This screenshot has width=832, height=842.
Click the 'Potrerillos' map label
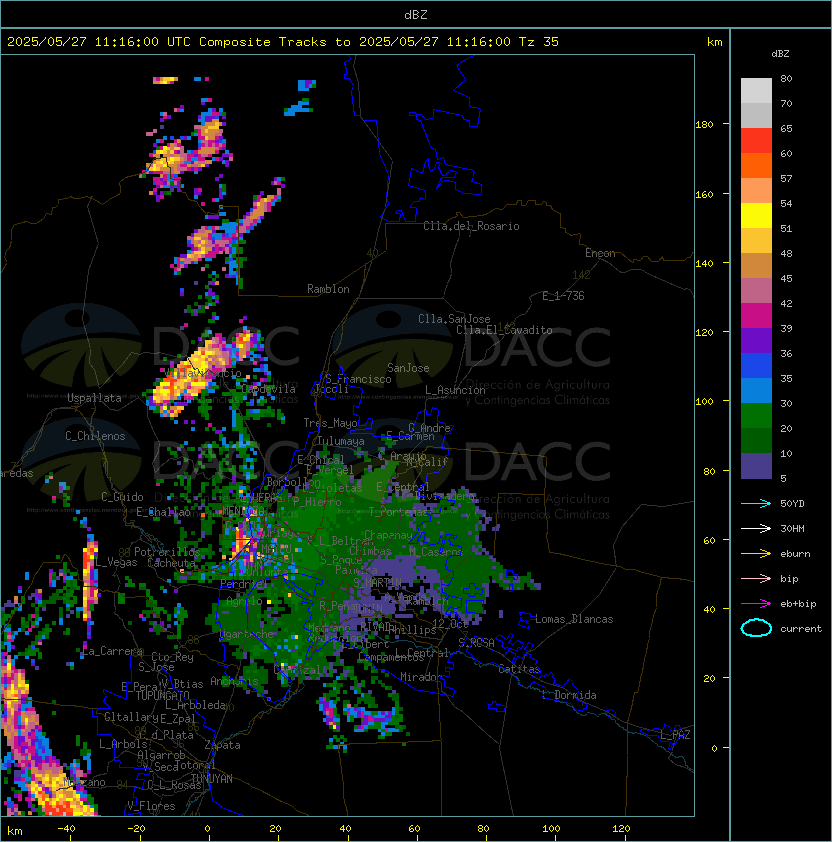pos(167,552)
